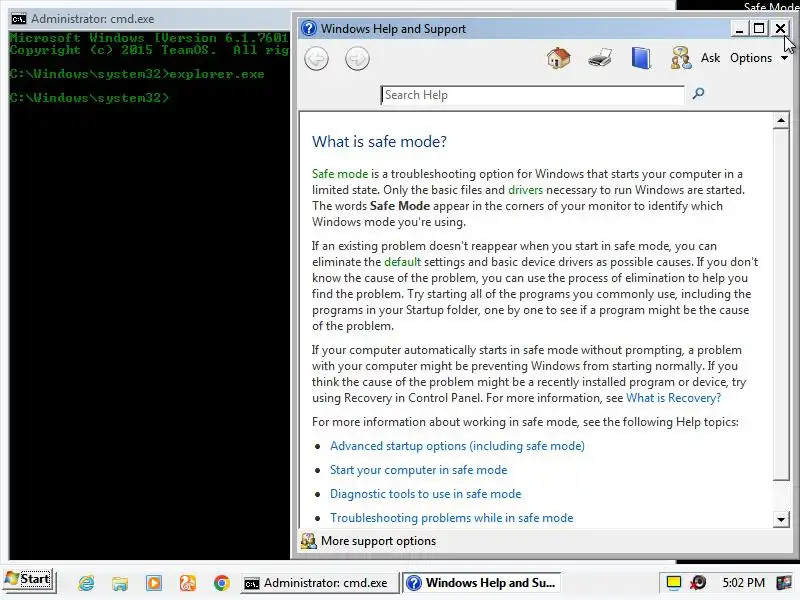Print this help topic via printer icon

(x=600, y=58)
